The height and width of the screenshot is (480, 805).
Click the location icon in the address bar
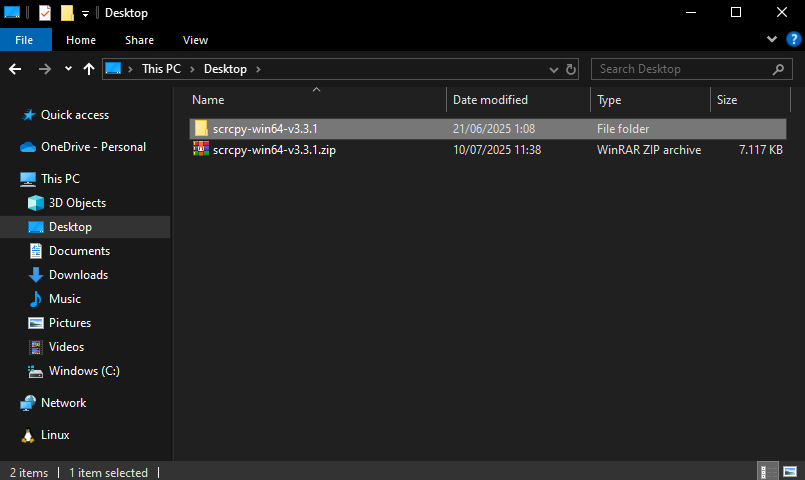pos(113,69)
